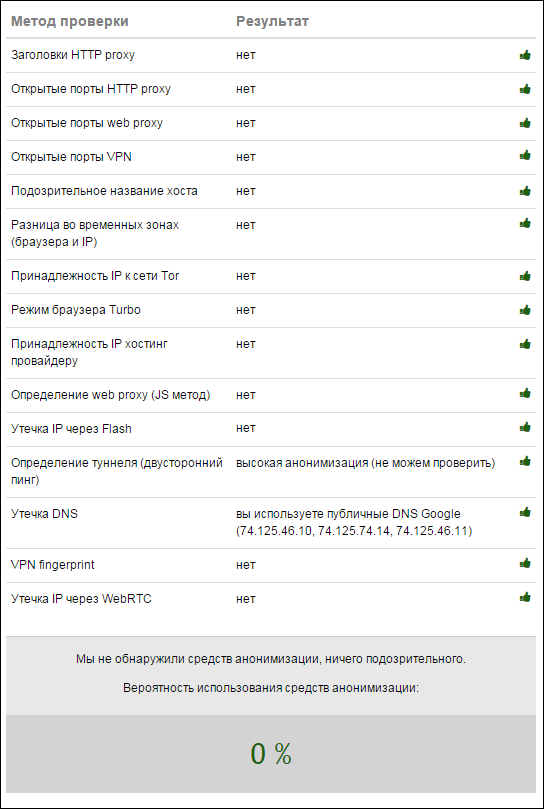The image size is (545, 809).
Task: Click the Мы не обнаружили средств анонимизации message
Action: tap(271, 659)
